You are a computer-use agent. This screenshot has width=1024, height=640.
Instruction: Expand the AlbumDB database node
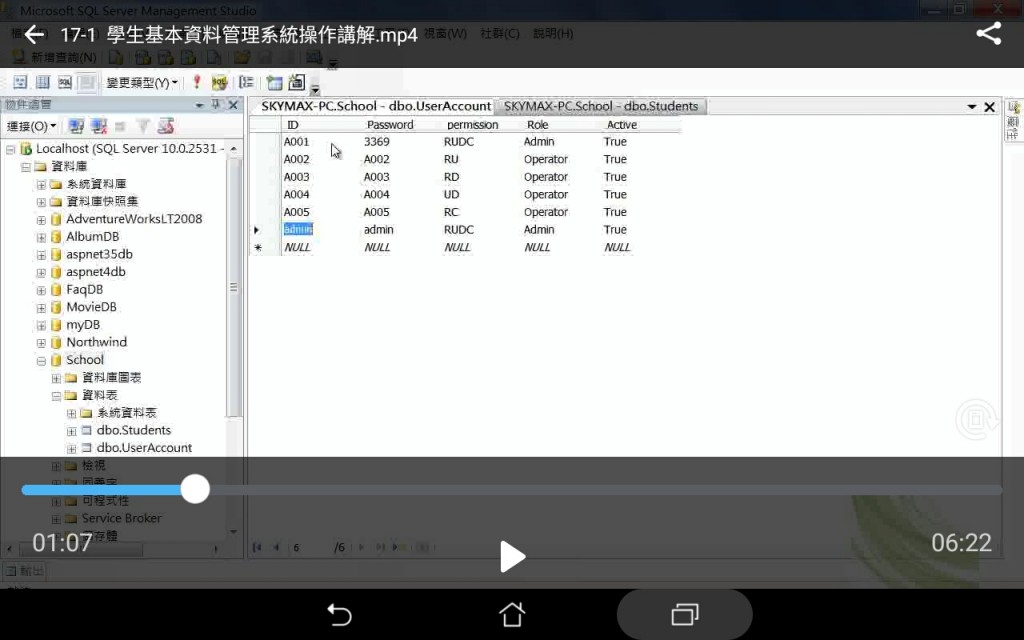(x=41, y=238)
